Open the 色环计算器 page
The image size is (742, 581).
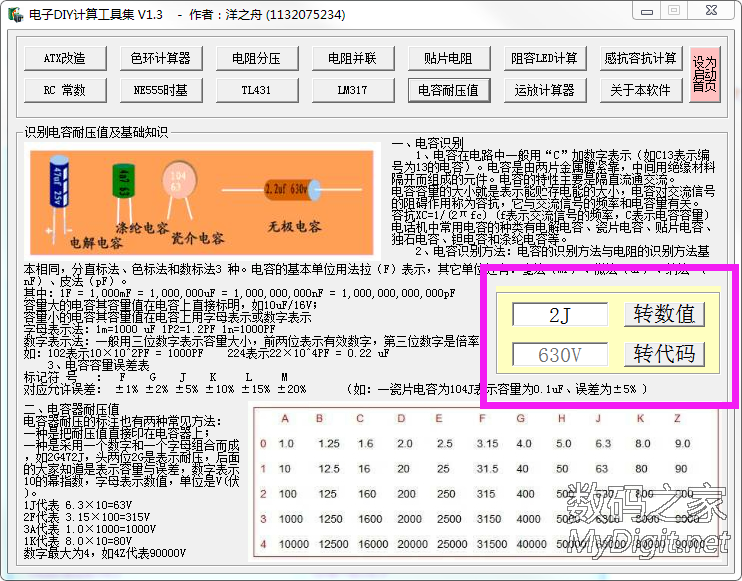click(x=161, y=58)
